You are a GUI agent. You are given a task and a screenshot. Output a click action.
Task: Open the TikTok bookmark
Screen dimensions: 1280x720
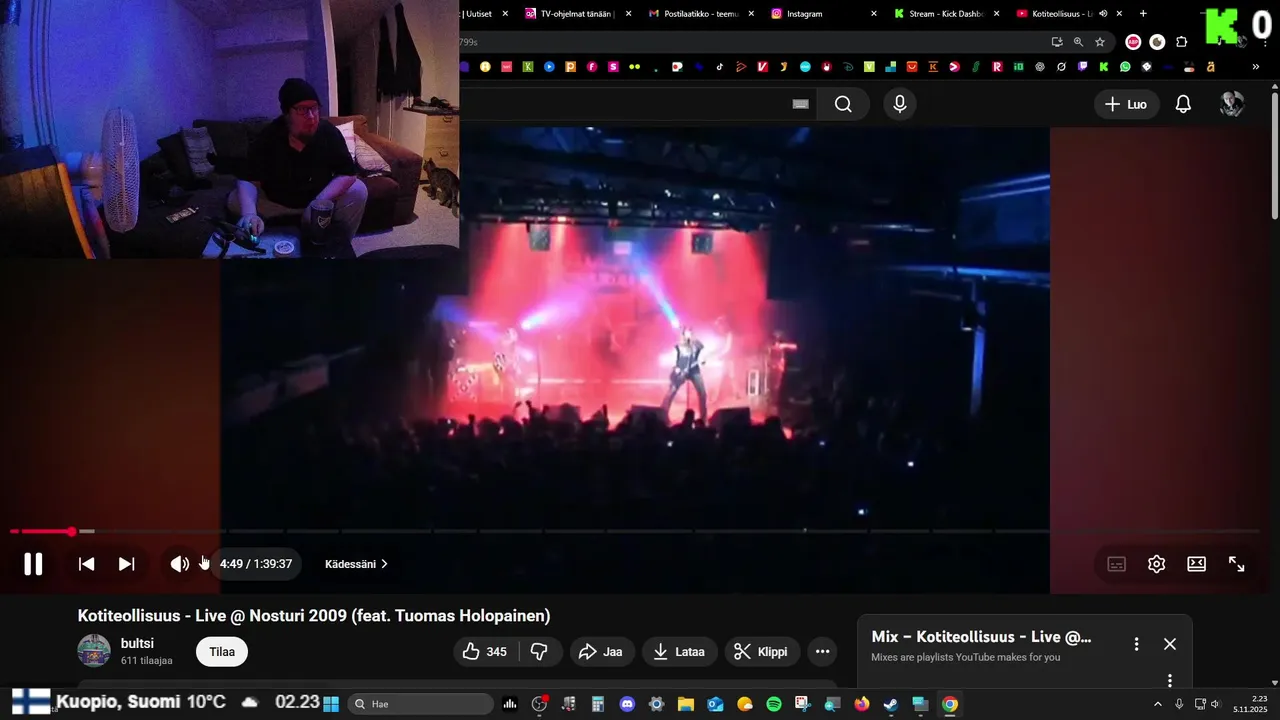(x=719, y=67)
